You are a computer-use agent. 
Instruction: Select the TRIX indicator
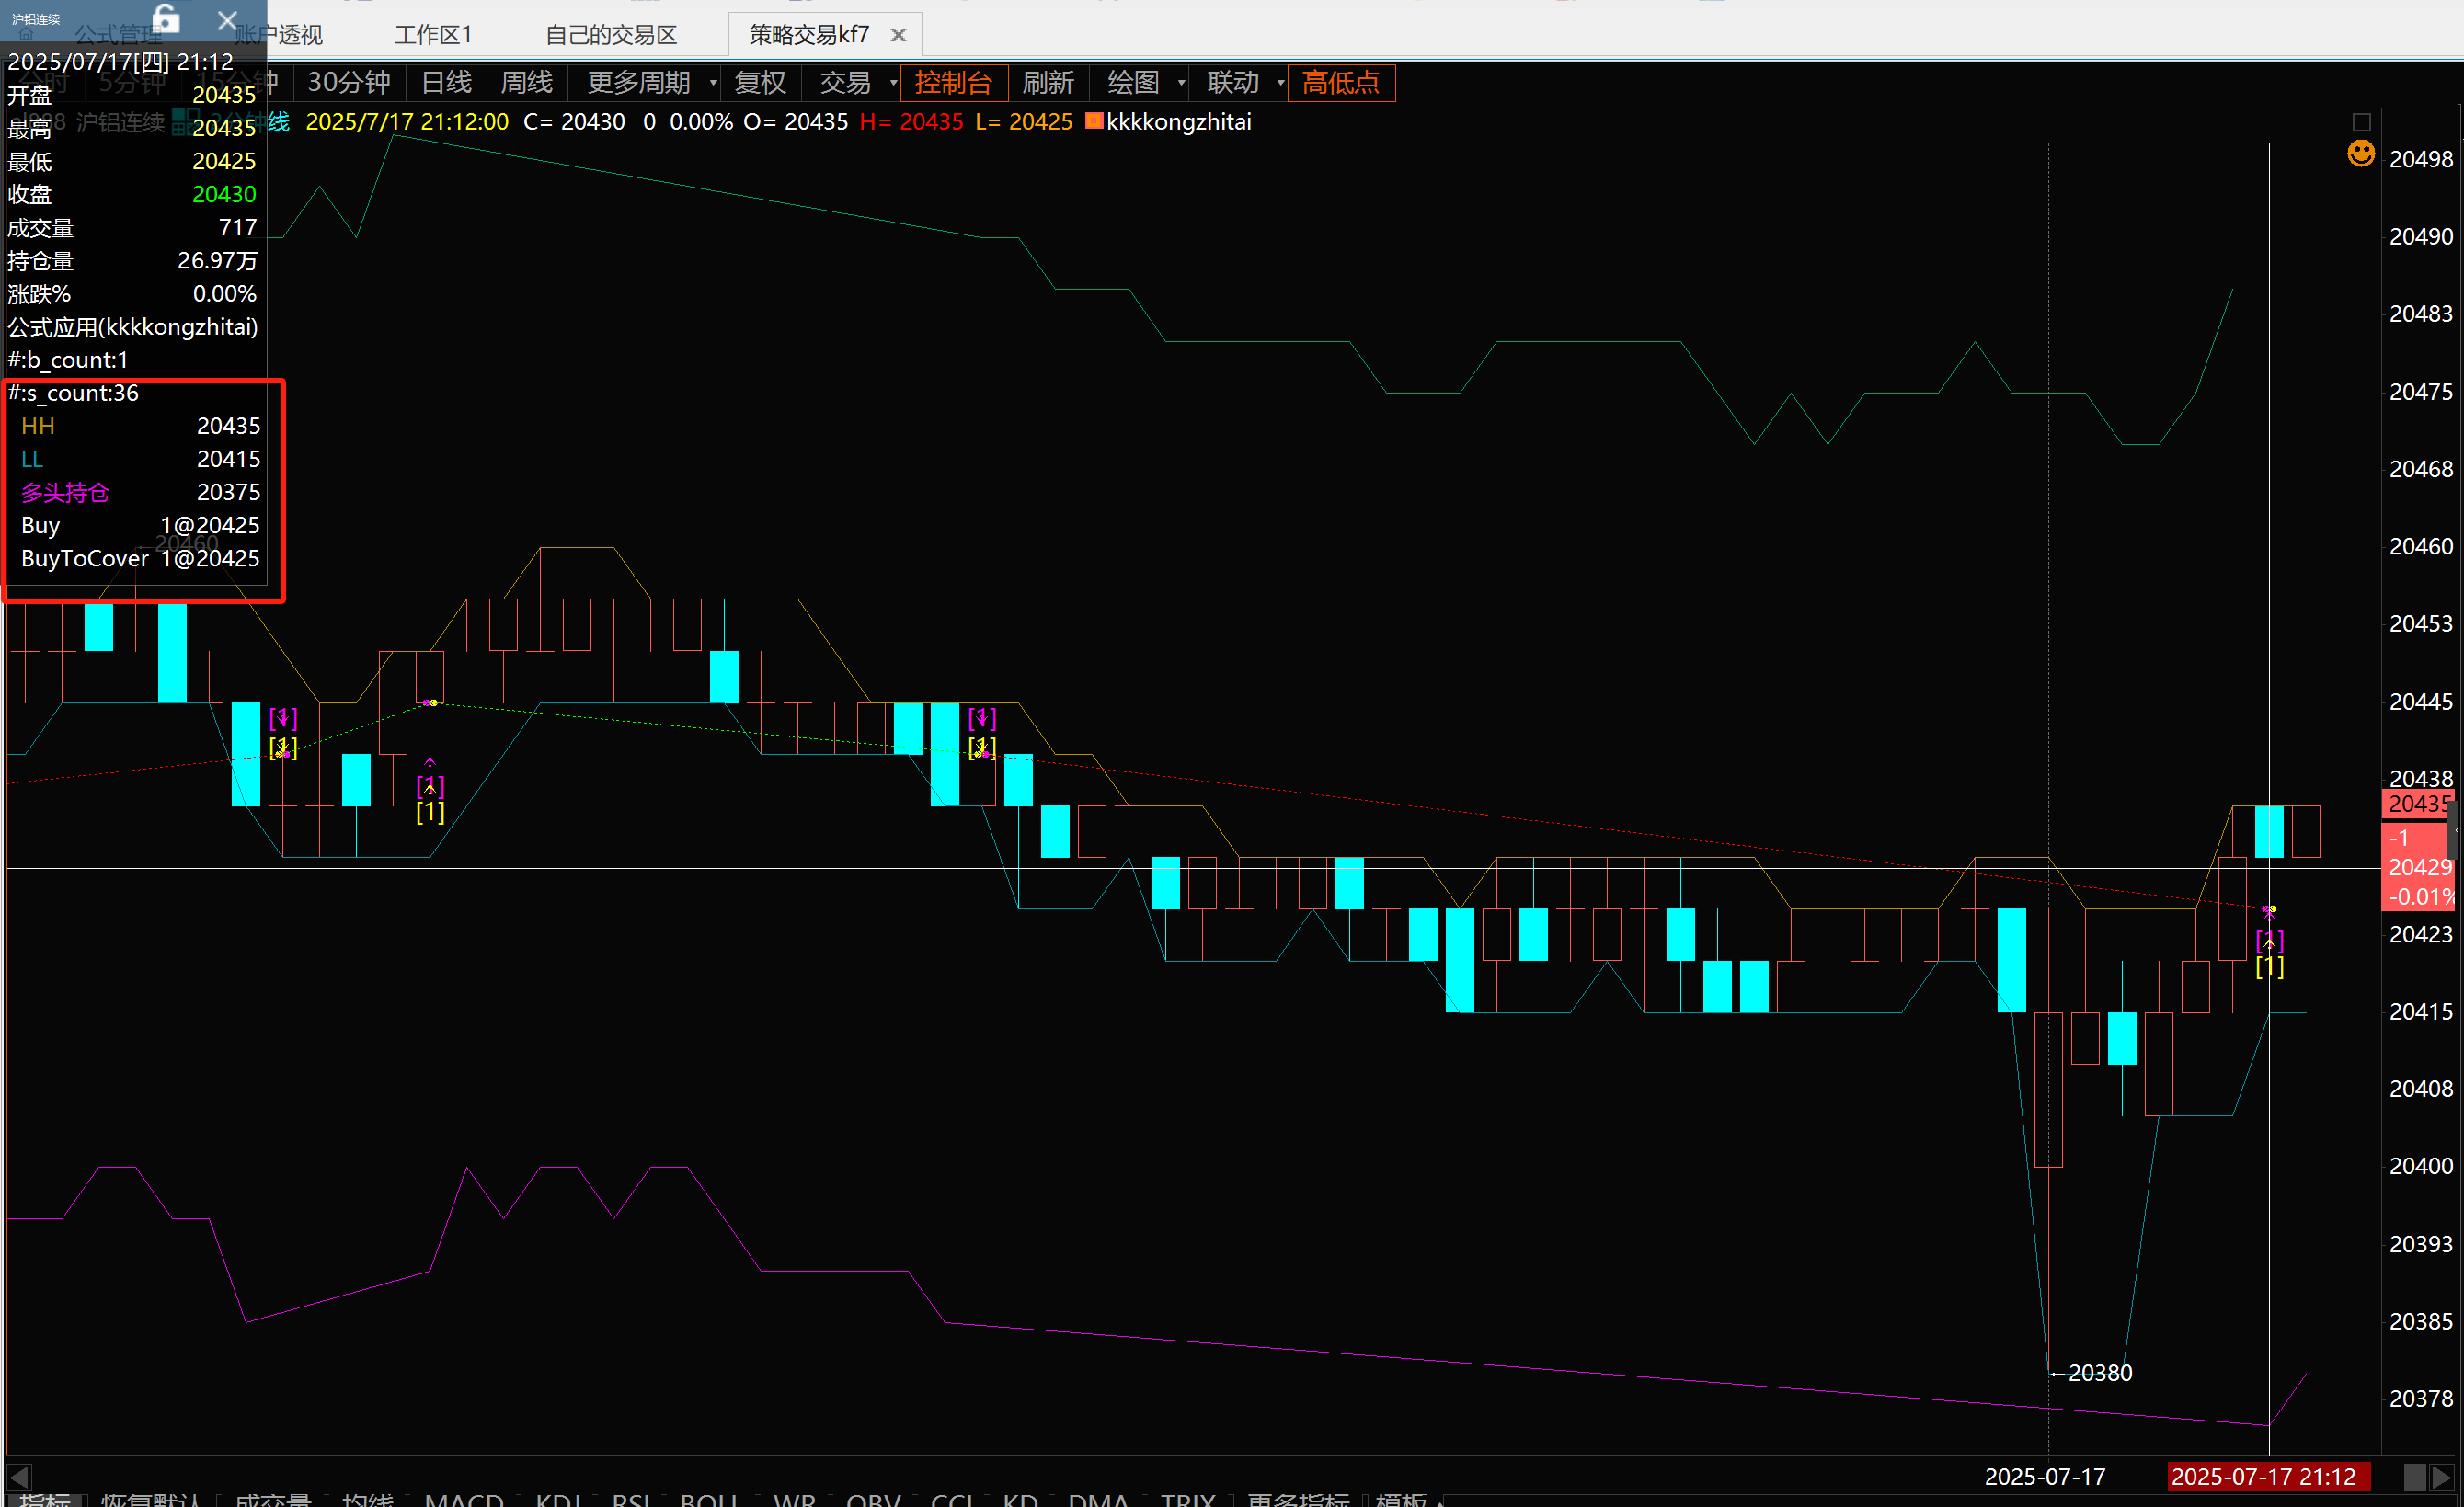[x=1188, y=1499]
